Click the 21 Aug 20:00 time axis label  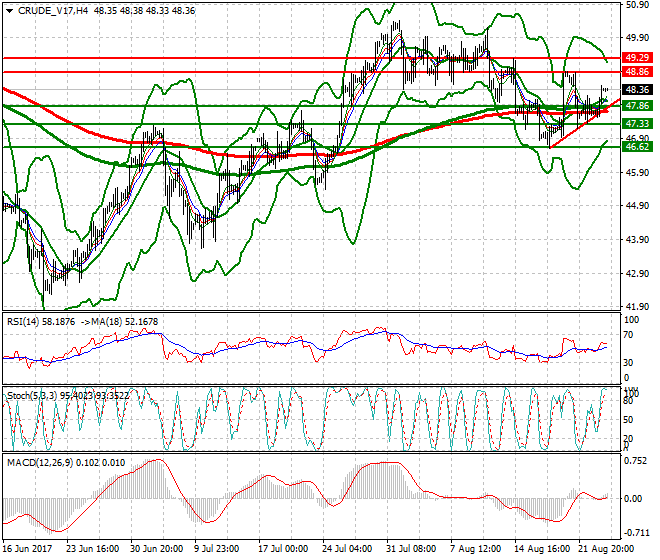pyautogui.click(x=606, y=549)
